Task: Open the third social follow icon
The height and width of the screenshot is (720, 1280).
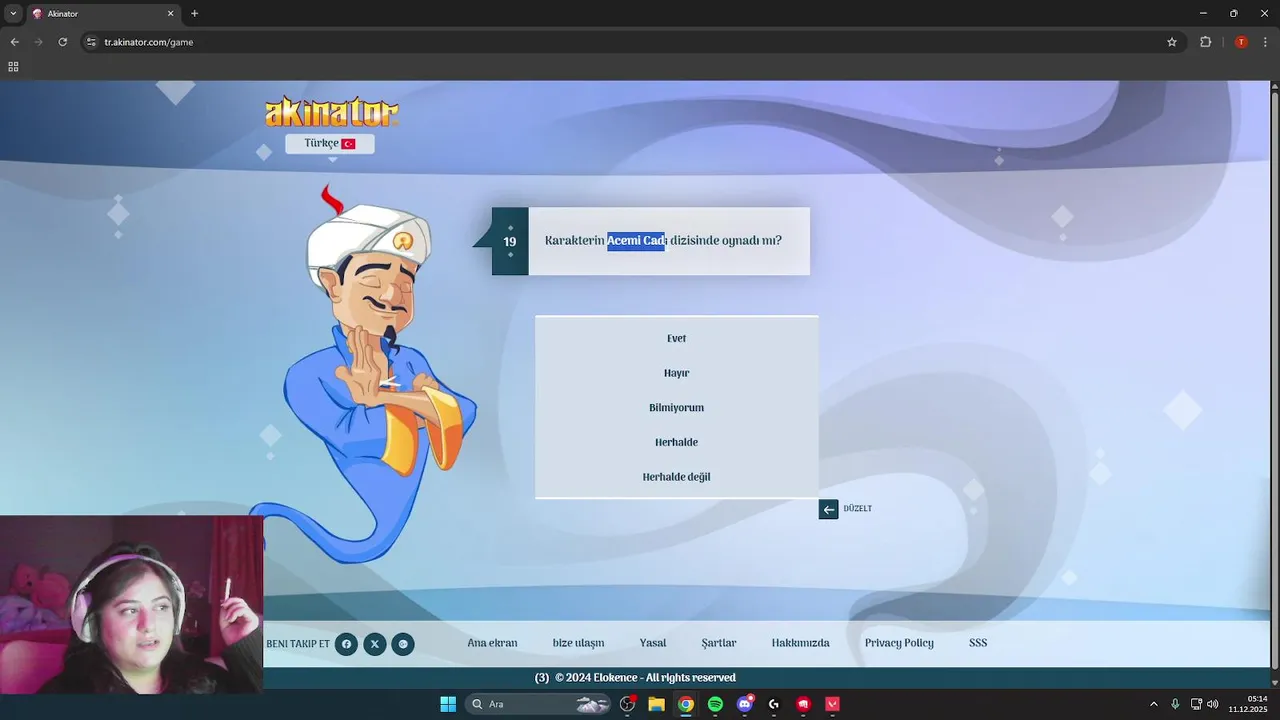Action: pos(403,644)
